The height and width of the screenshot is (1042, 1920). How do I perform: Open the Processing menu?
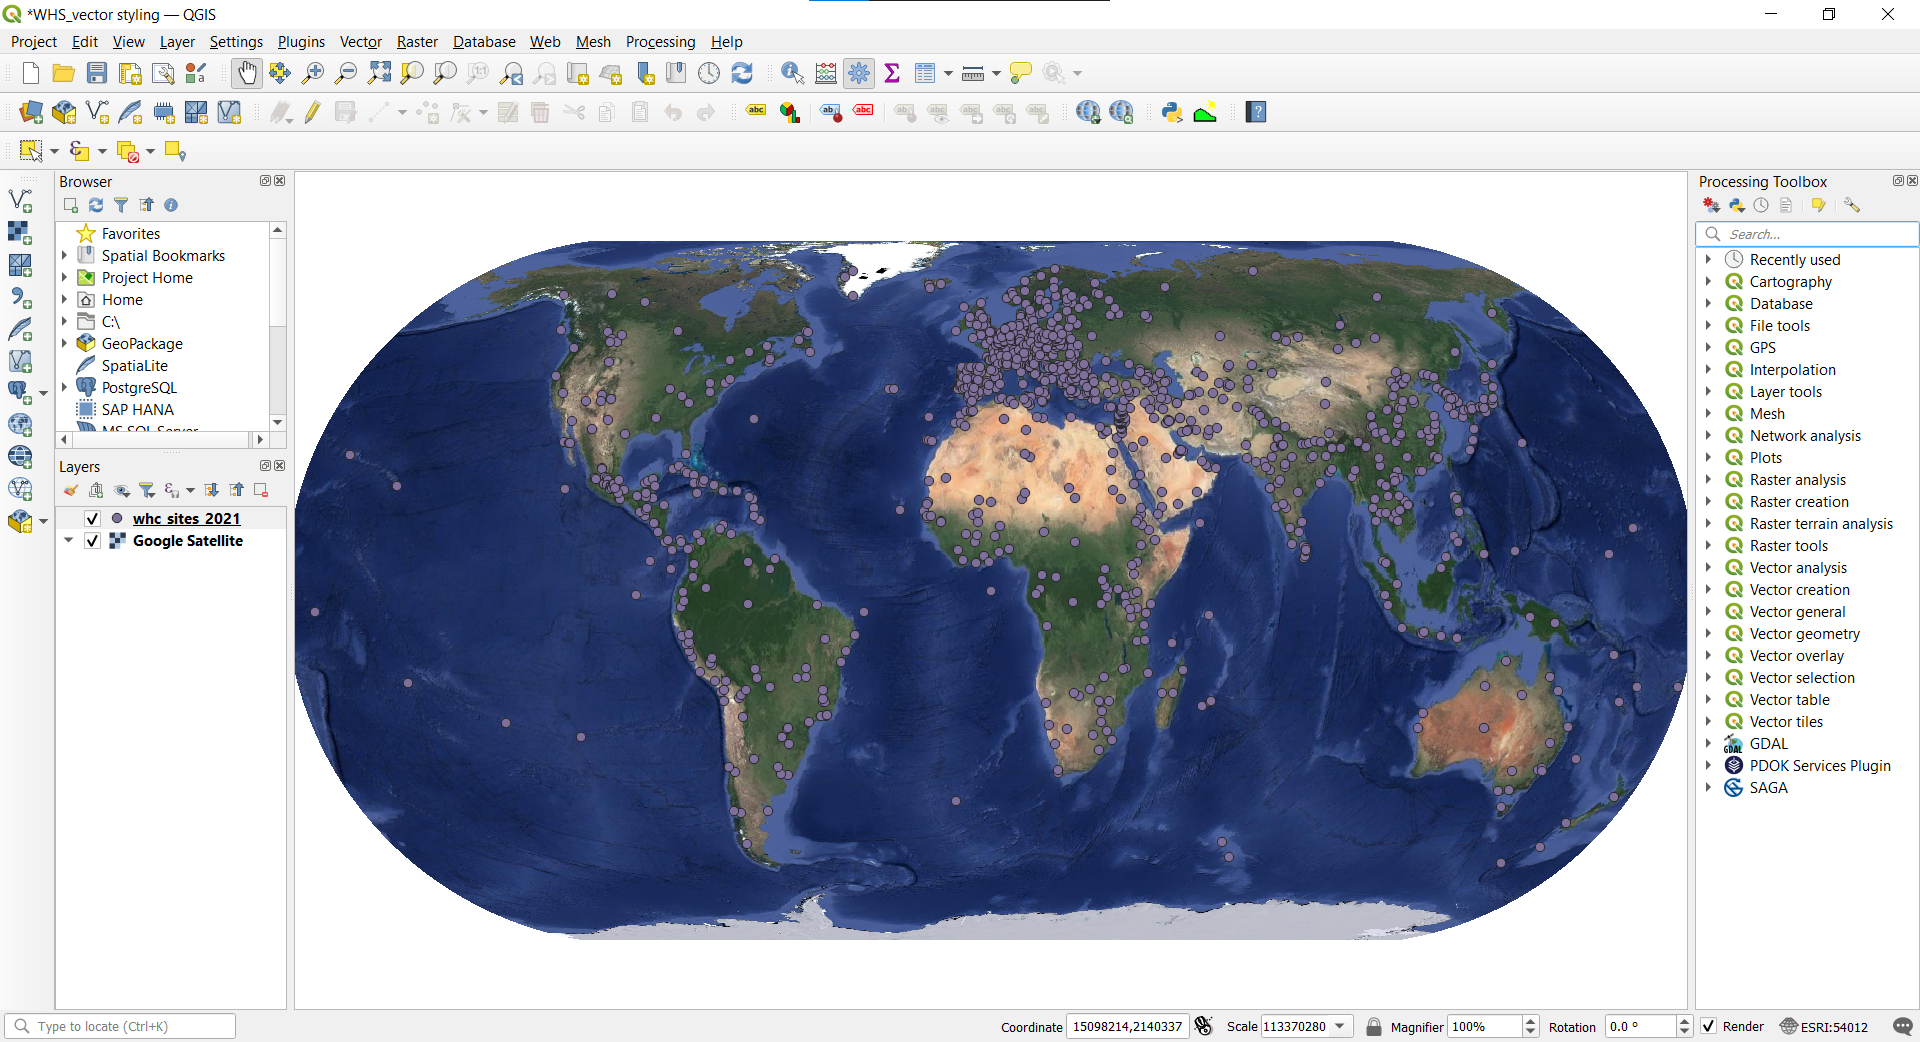660,42
